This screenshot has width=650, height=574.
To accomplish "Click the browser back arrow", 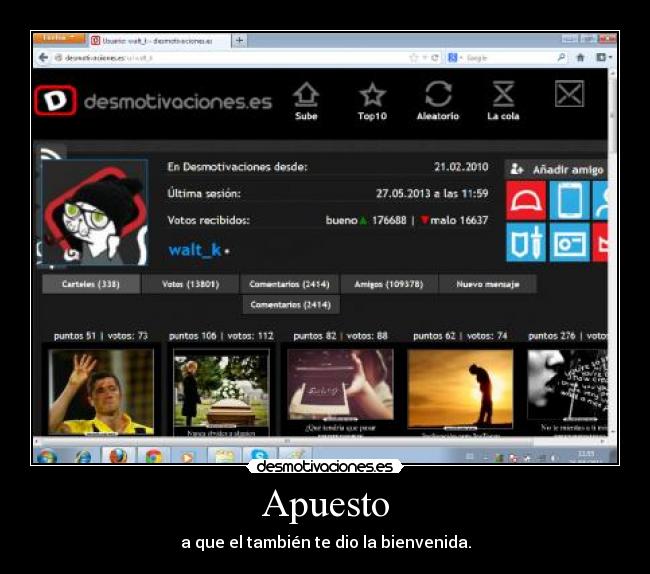I will tap(43, 58).
